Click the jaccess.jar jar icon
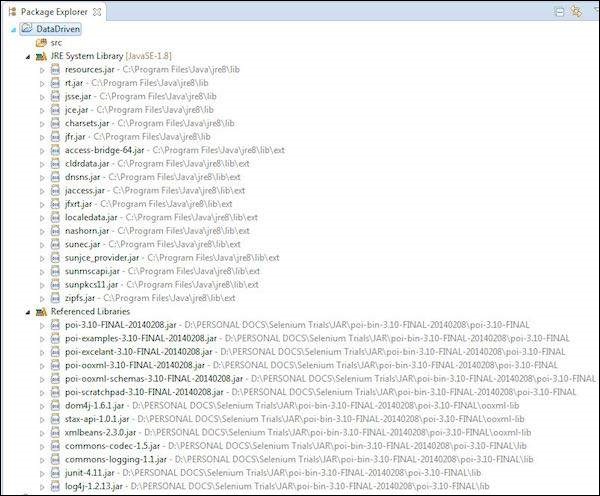Screen dimensions: 600x496 [x=55, y=191]
